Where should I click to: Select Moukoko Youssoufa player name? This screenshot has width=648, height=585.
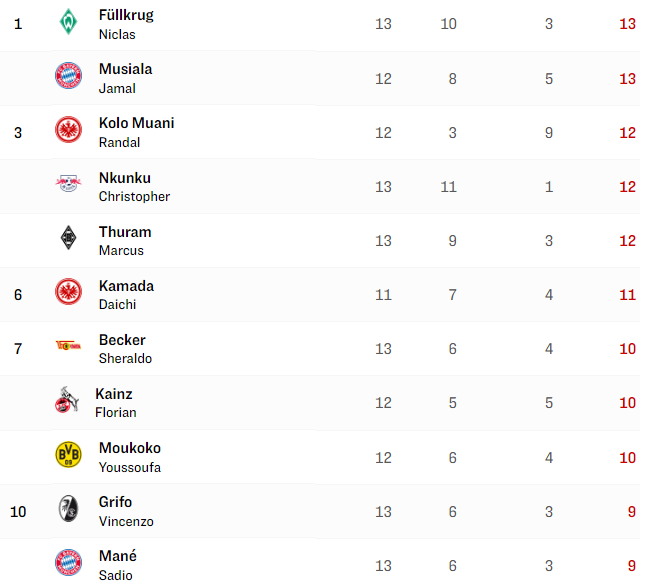tap(130, 457)
